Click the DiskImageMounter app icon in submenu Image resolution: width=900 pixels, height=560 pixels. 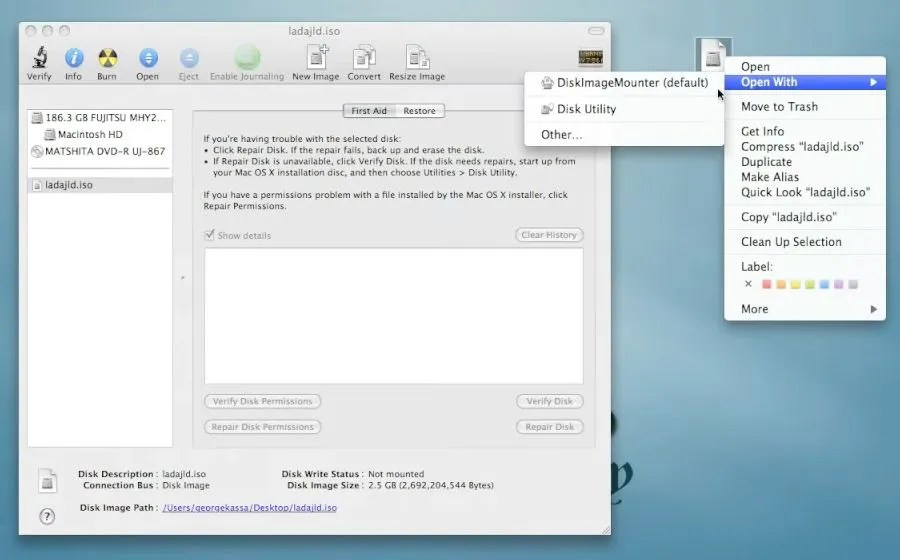(x=548, y=83)
